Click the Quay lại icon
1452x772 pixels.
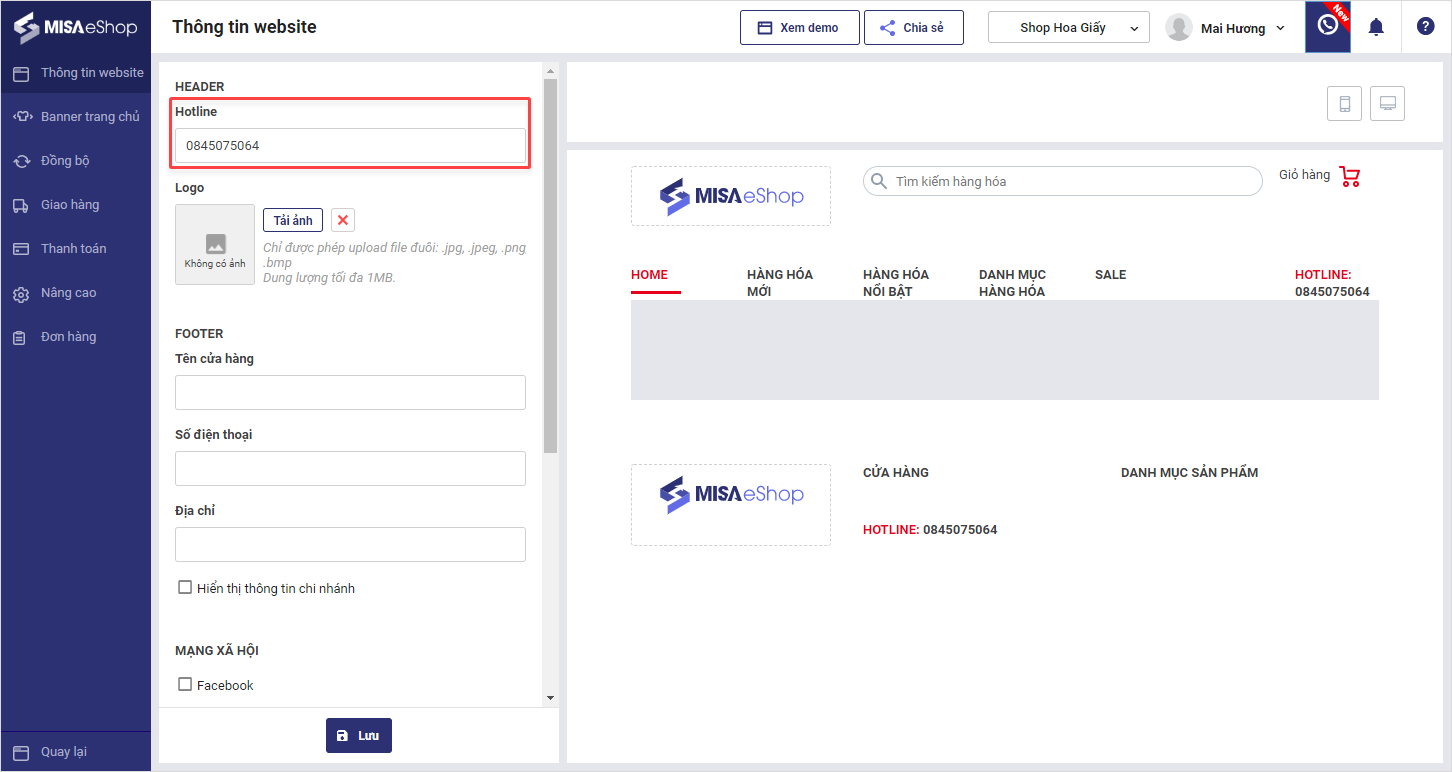click(21, 752)
